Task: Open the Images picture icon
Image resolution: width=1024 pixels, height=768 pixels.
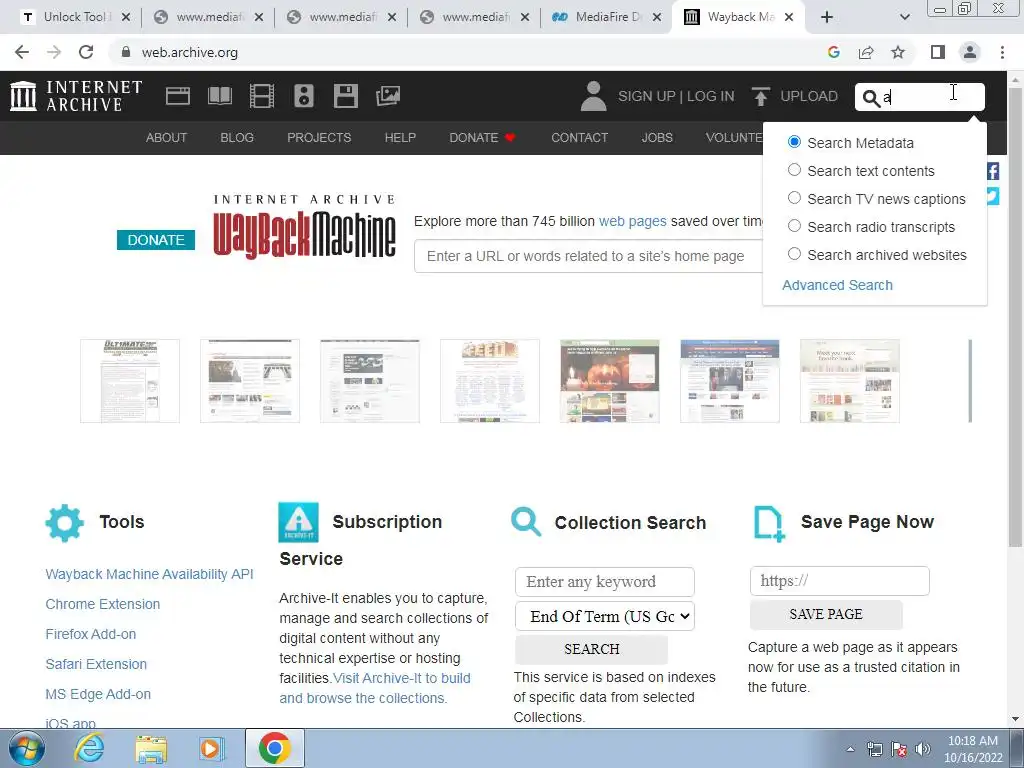Action: pos(387,96)
